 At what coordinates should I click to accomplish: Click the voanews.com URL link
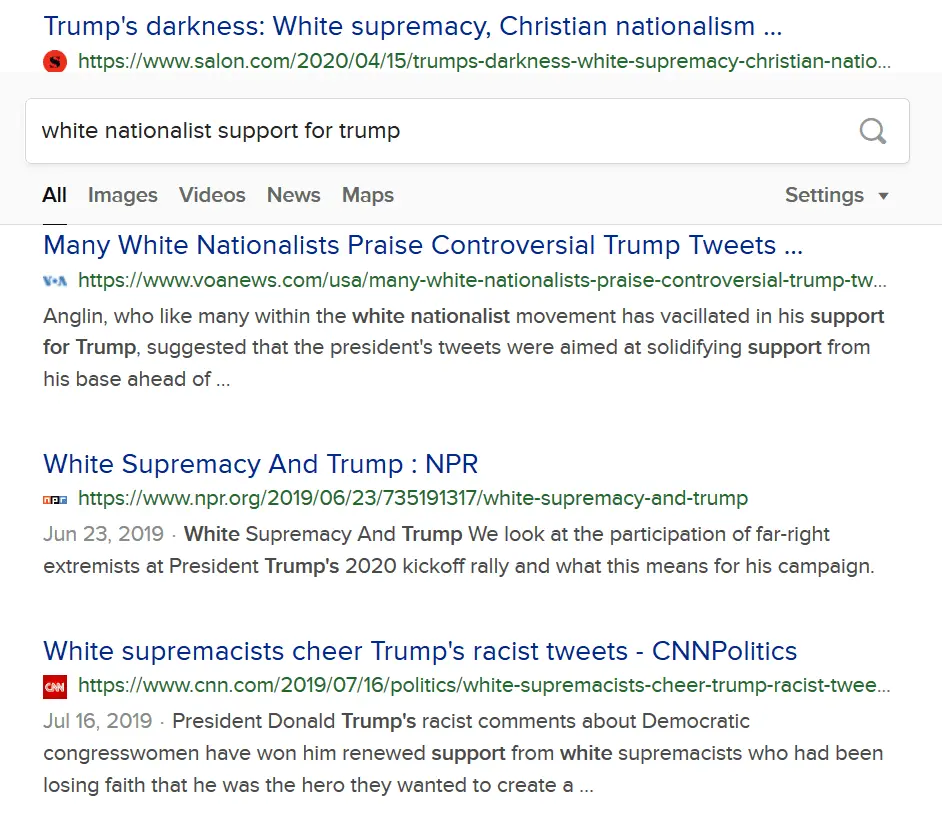point(481,281)
